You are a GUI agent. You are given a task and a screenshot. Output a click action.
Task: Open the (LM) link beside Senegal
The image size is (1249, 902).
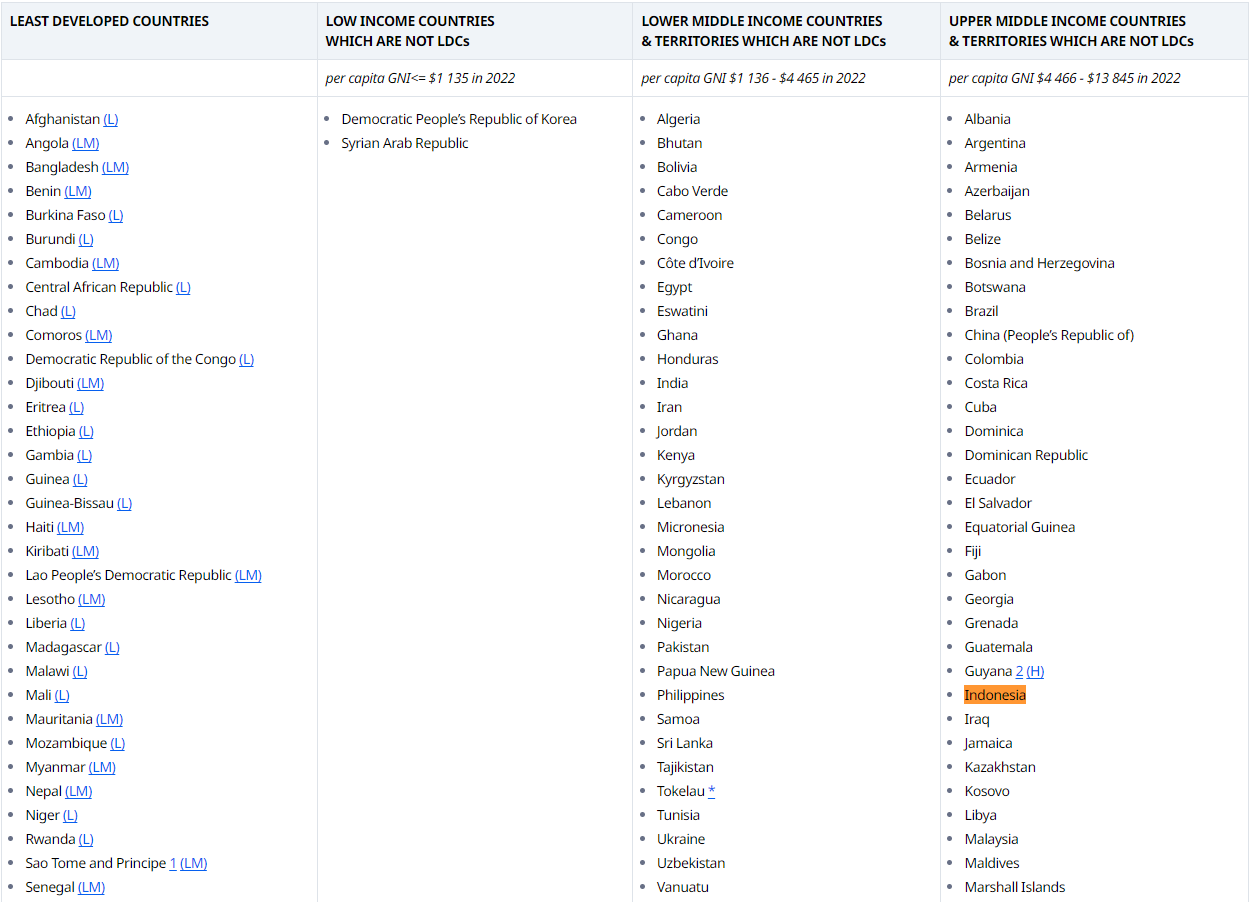[91, 887]
